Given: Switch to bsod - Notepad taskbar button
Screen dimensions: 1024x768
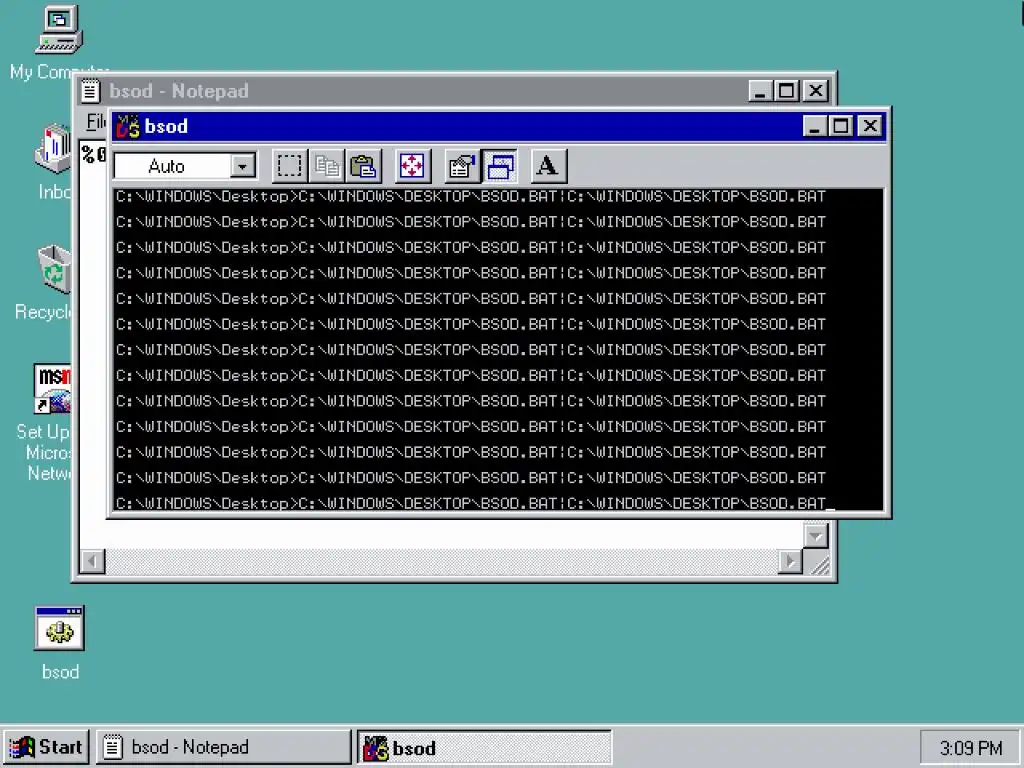Looking at the screenshot, I should [x=223, y=747].
